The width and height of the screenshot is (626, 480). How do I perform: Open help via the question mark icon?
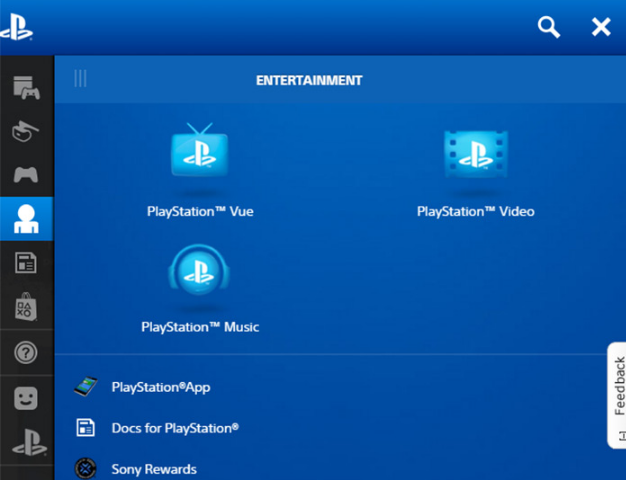pyautogui.click(x=26, y=352)
